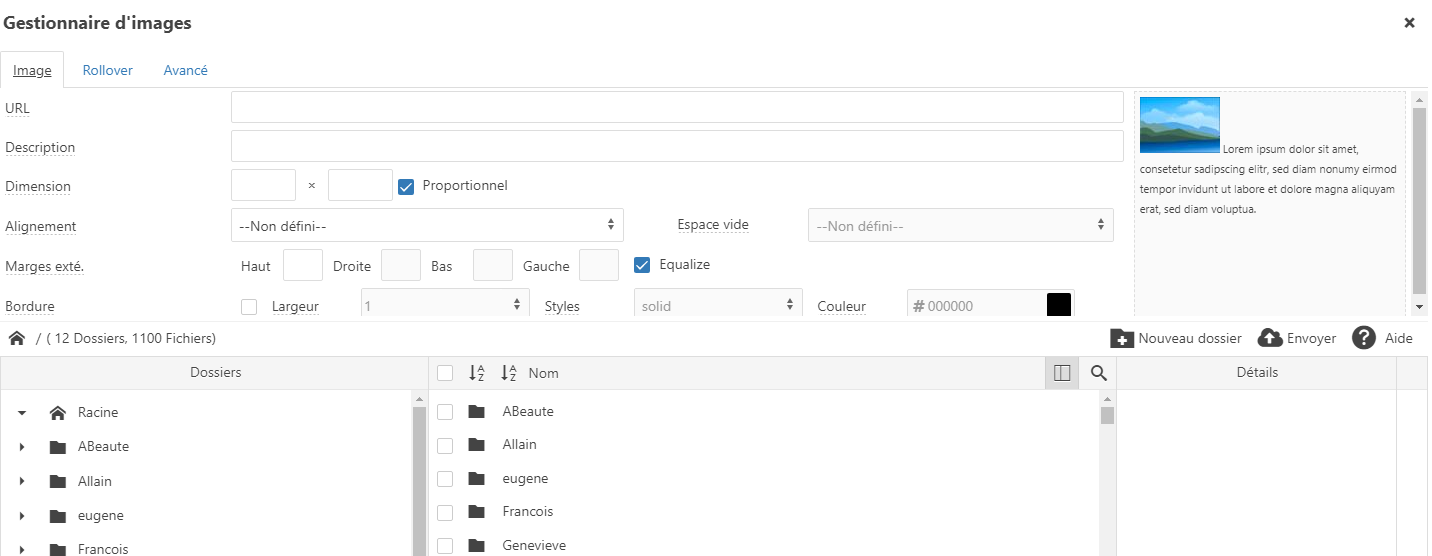Open the Avancé tab
This screenshot has height=556, width=1432.
(x=185, y=70)
